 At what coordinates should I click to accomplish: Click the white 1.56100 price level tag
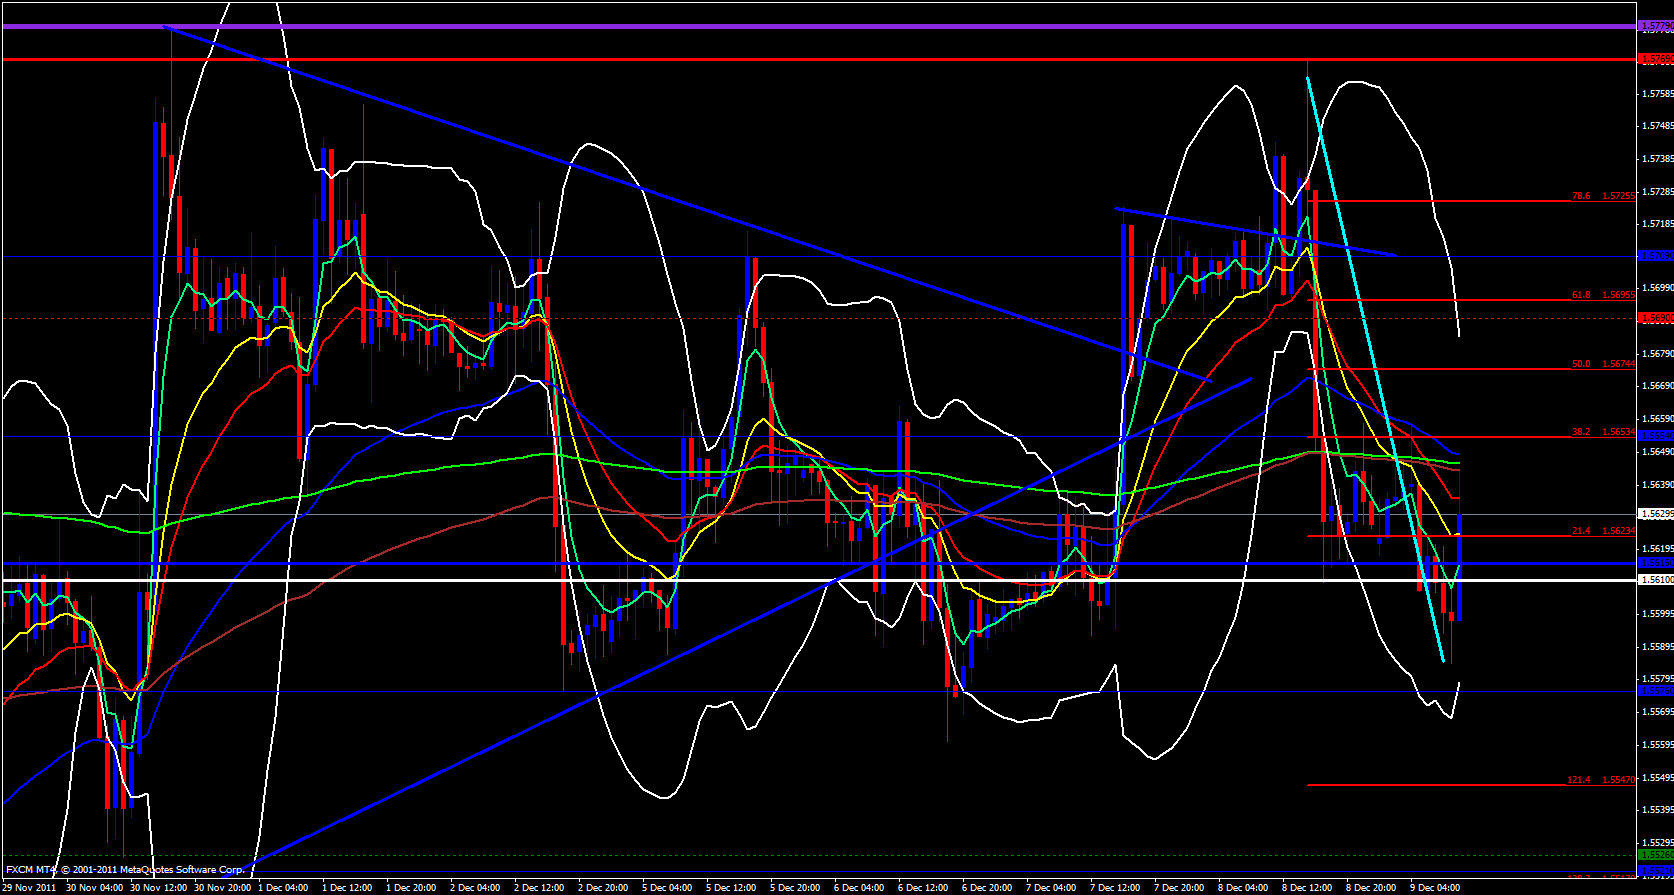(x=1655, y=580)
